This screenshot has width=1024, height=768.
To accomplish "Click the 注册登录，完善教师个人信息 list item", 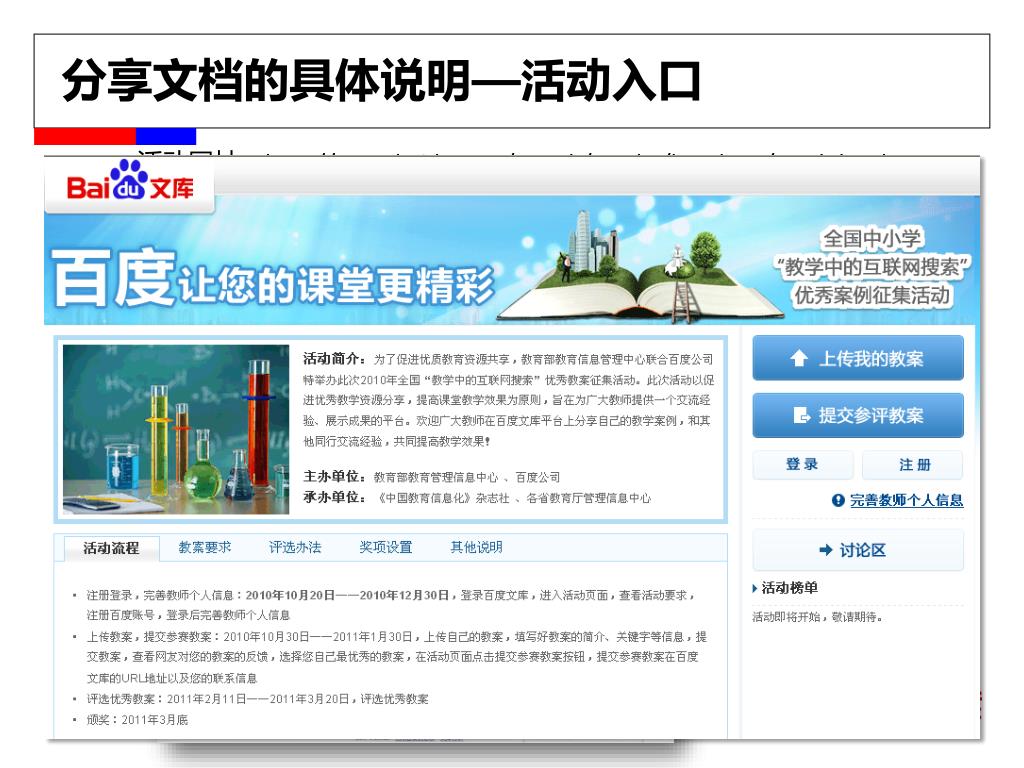I will (x=391, y=605).
